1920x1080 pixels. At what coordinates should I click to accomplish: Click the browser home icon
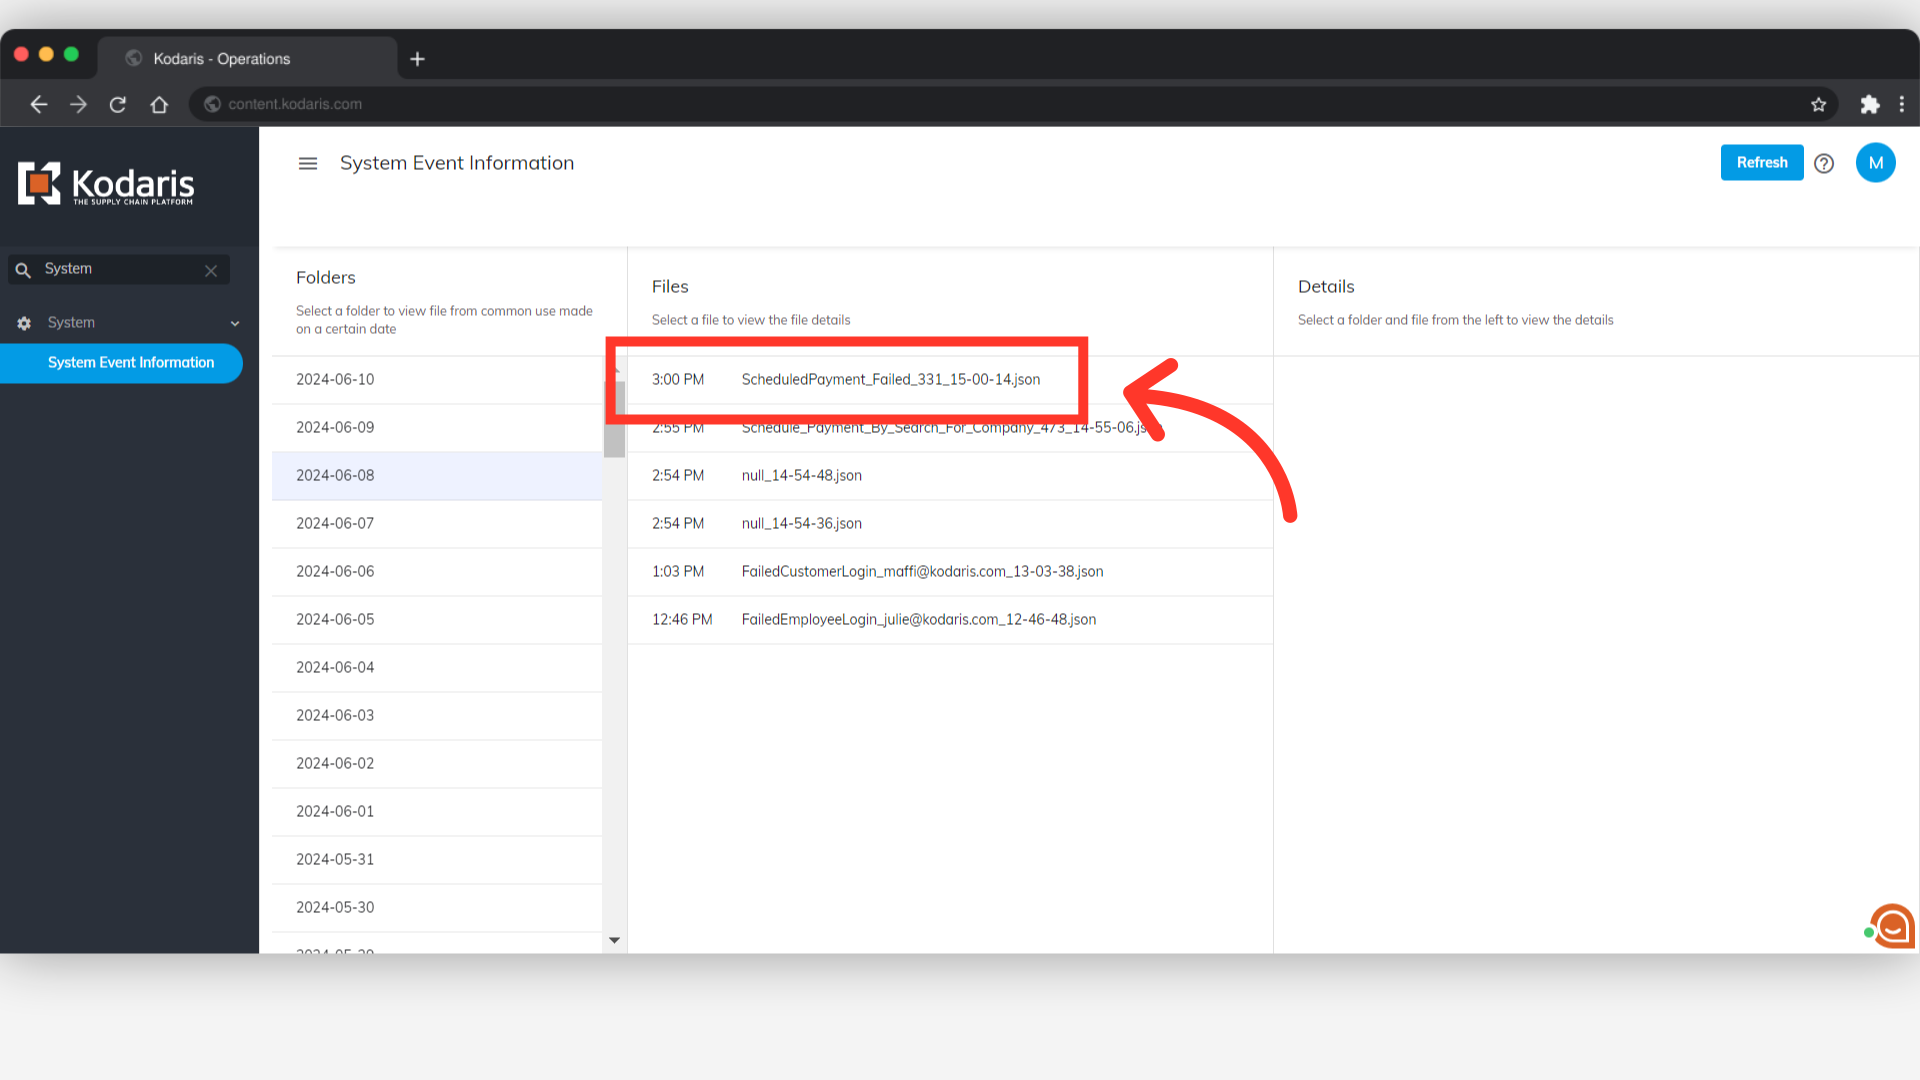pyautogui.click(x=159, y=104)
